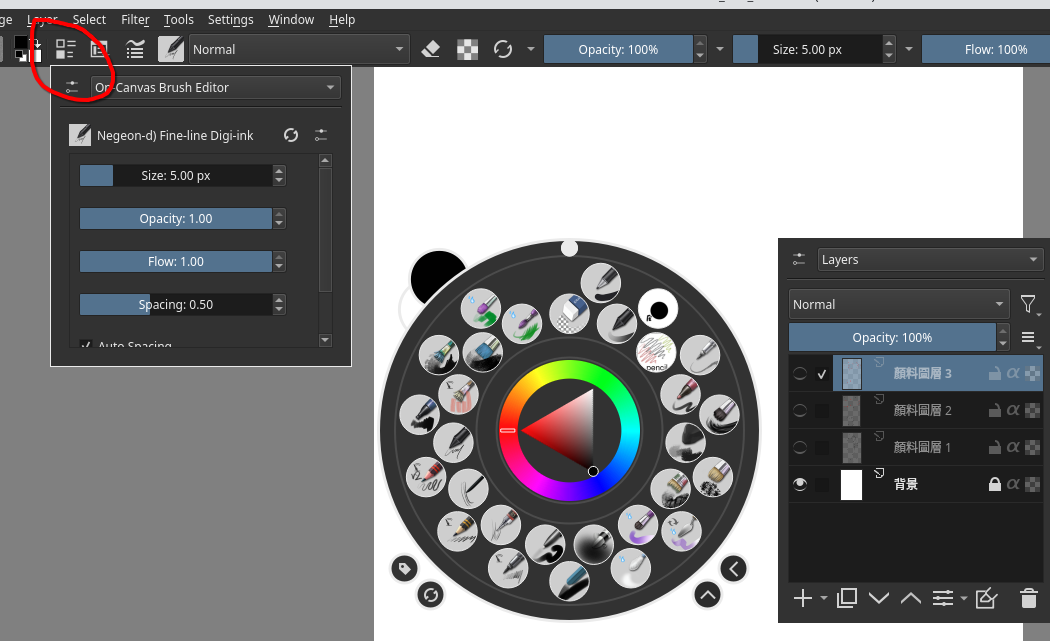Open the tag icon on popup palette
Screen dimensions: 1050x641
click(404, 568)
